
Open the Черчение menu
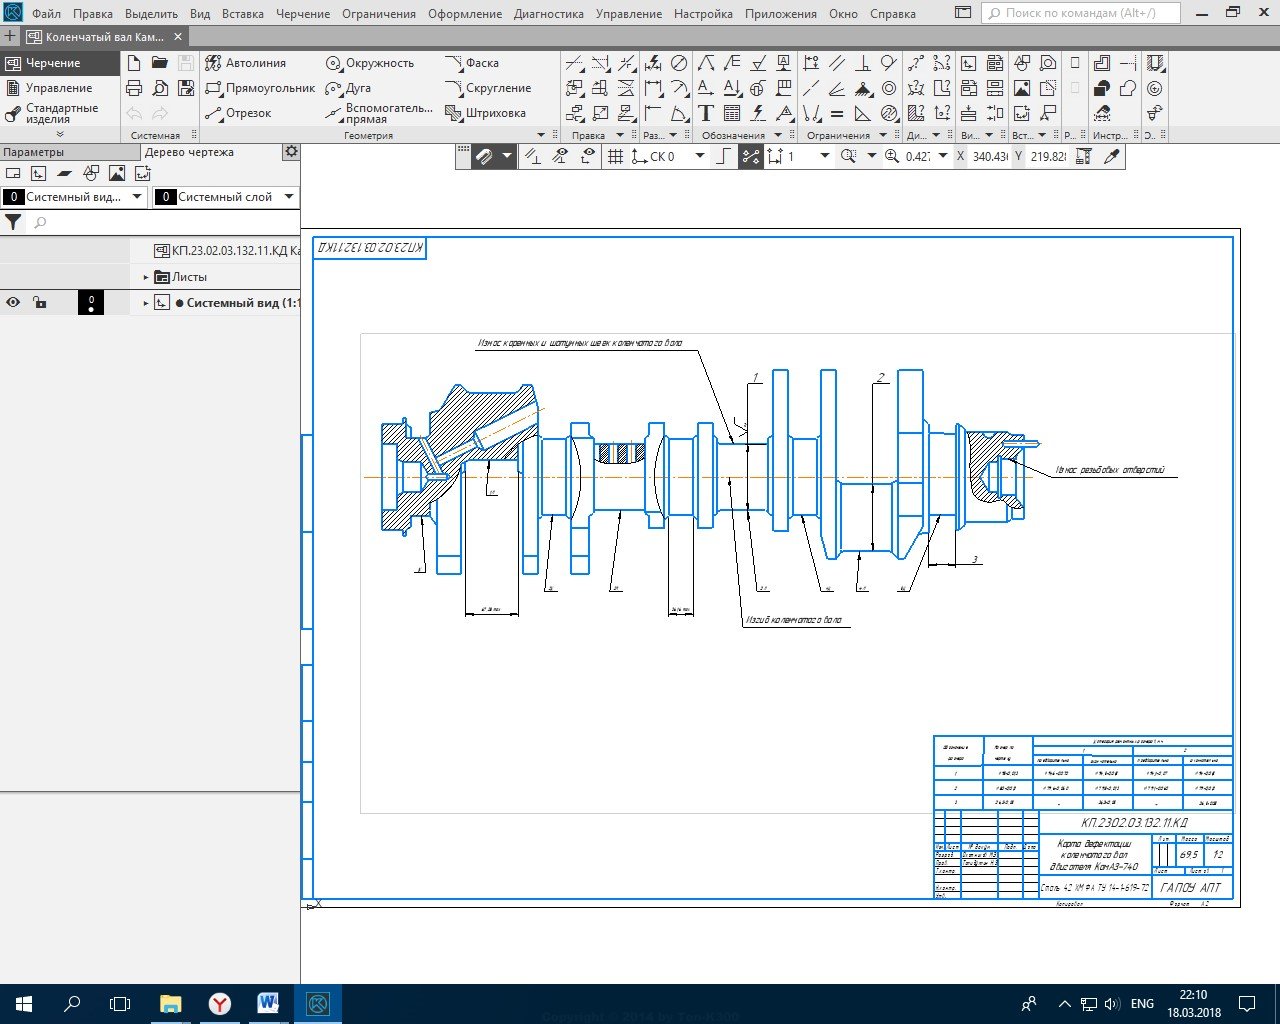302,14
